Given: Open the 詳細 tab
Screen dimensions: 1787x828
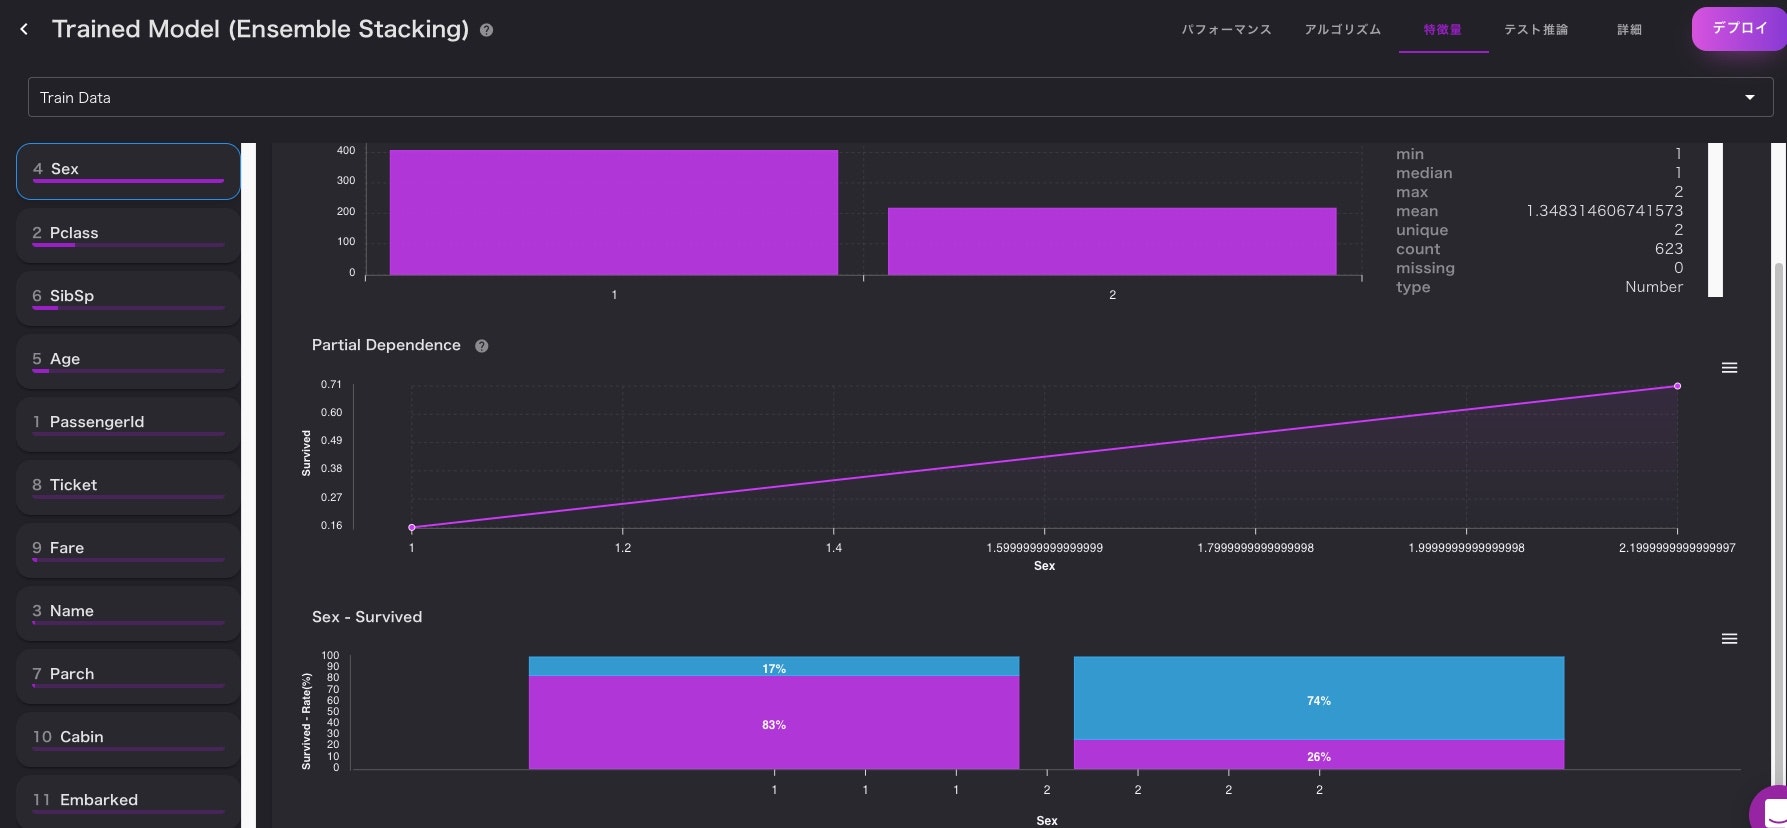Looking at the screenshot, I should pyautogui.click(x=1629, y=30).
